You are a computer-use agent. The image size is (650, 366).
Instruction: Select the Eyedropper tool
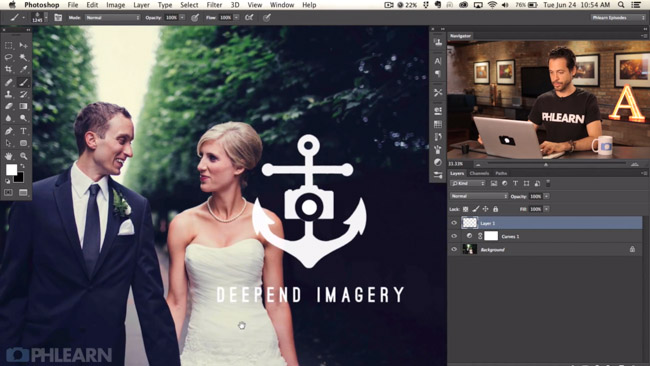pos(23,69)
